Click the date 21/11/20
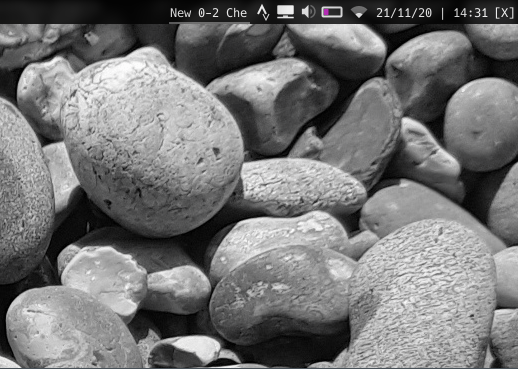 click(x=404, y=13)
